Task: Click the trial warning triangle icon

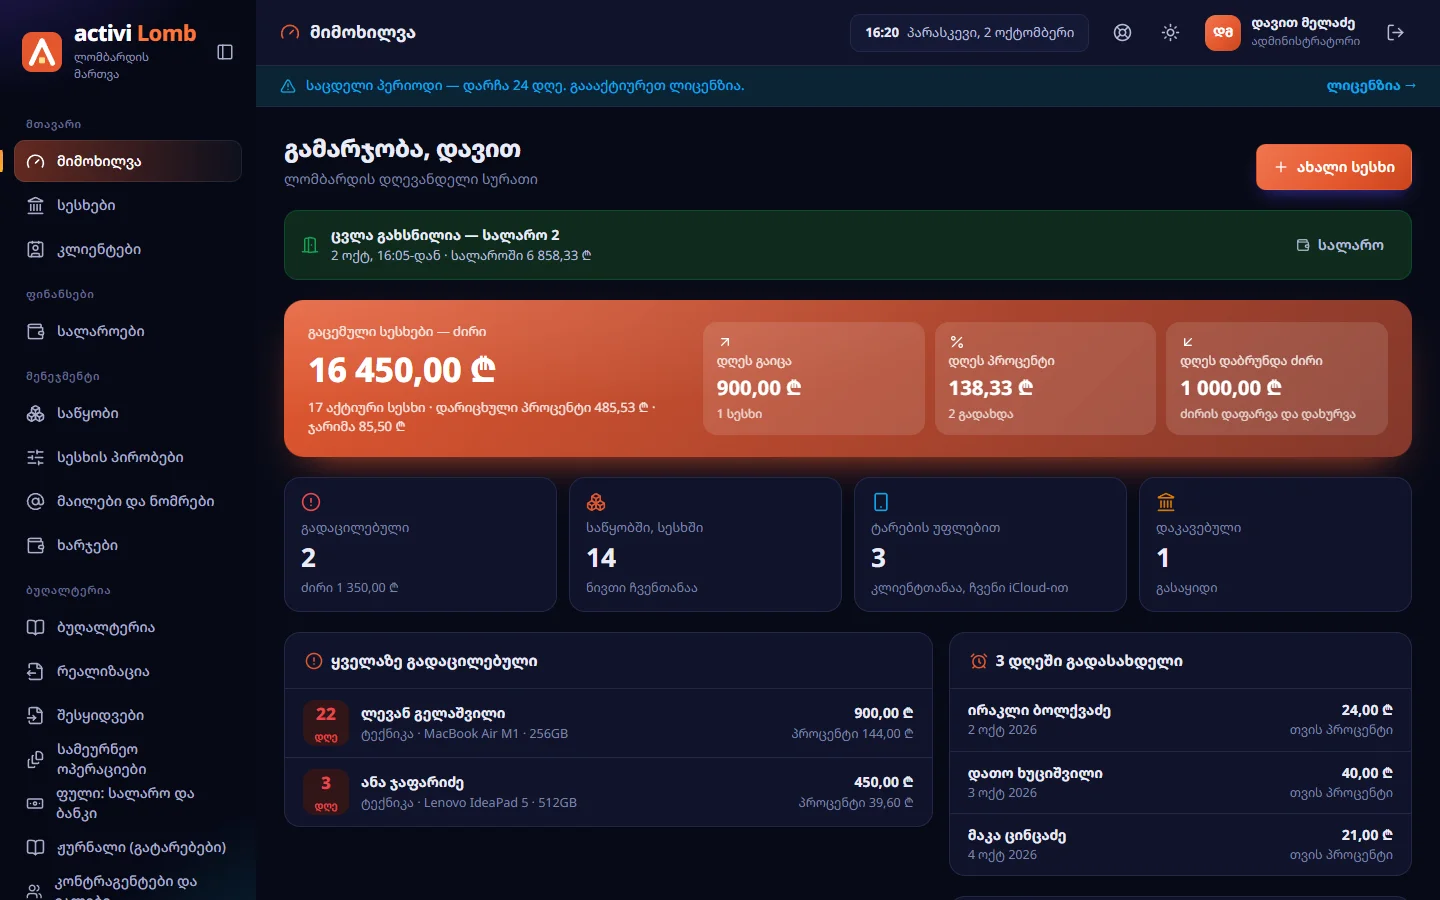Action: pos(288,86)
